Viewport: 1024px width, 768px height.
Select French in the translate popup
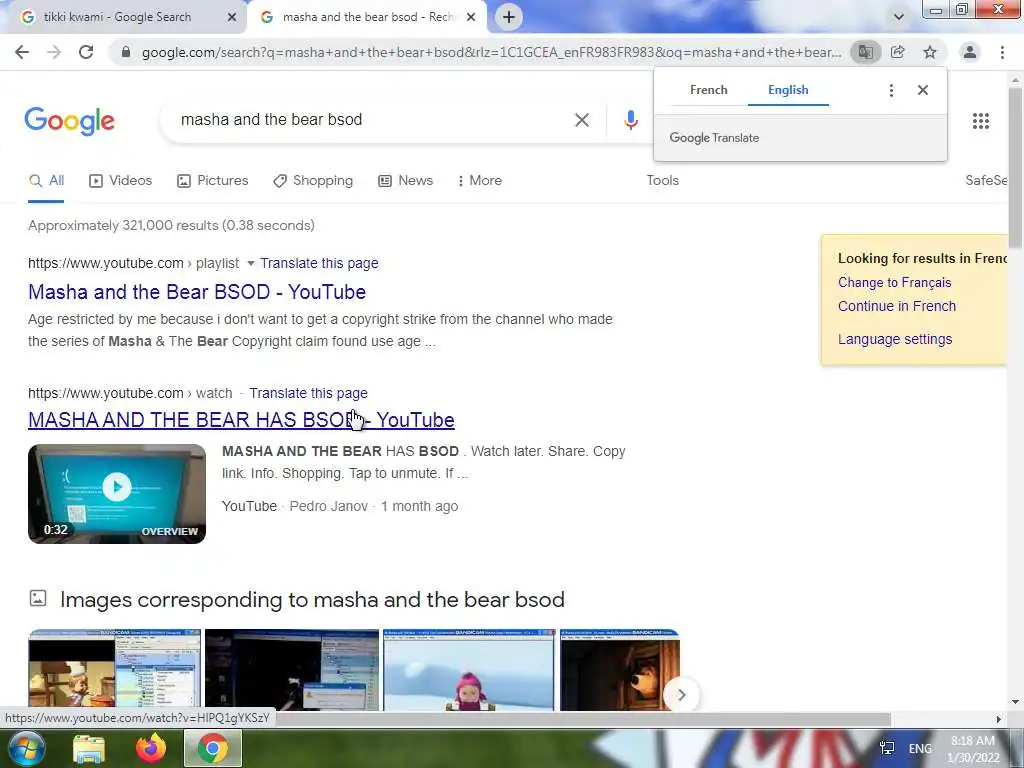709,90
